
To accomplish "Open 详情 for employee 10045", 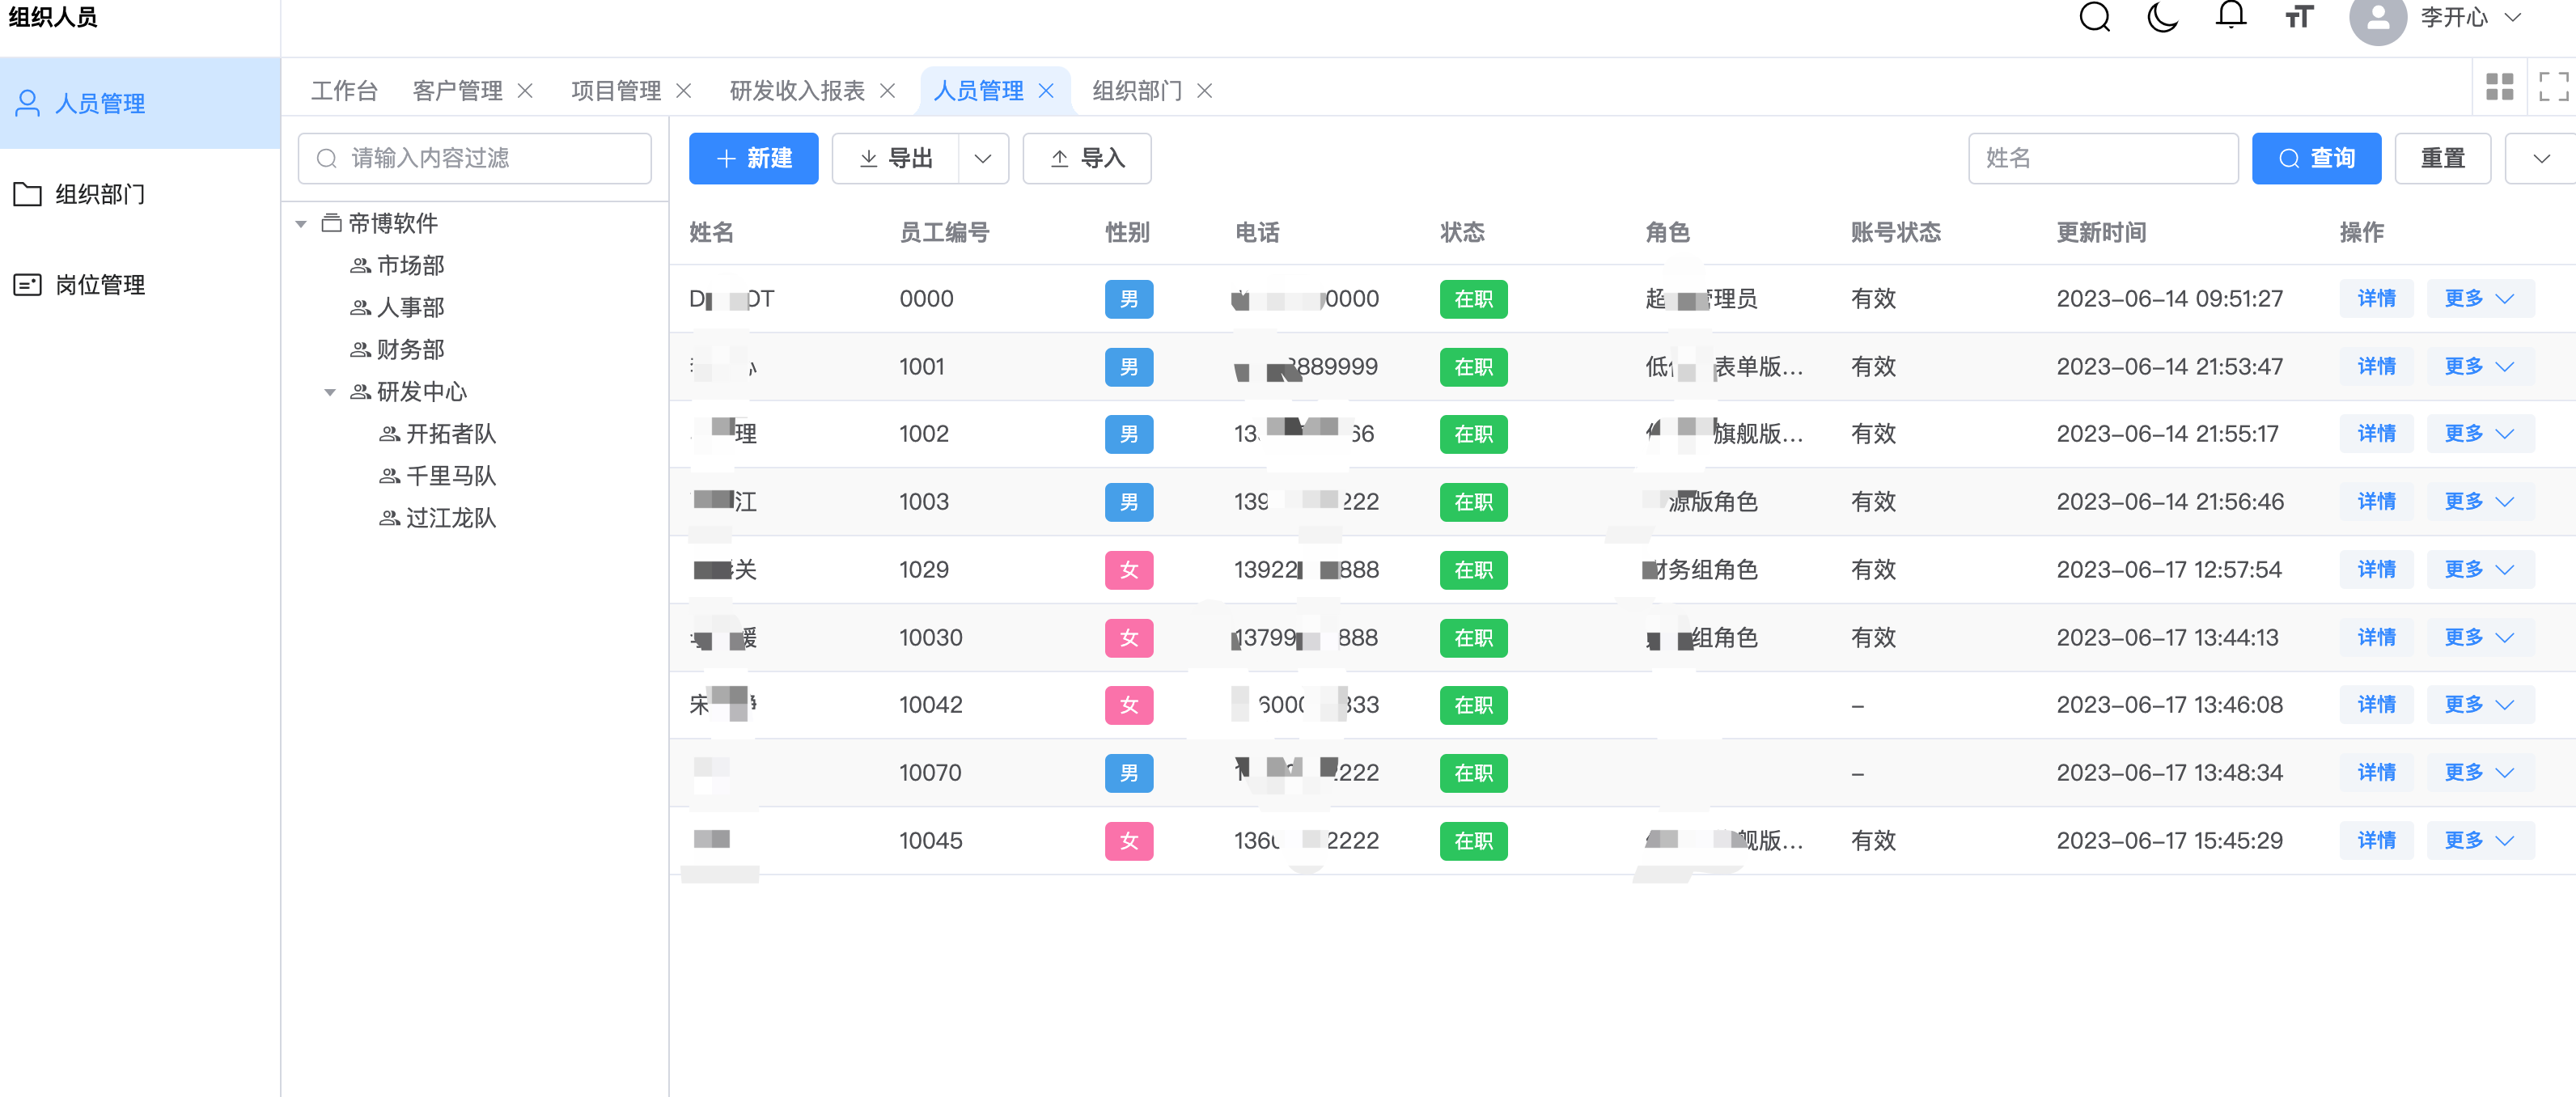I will coord(2376,840).
